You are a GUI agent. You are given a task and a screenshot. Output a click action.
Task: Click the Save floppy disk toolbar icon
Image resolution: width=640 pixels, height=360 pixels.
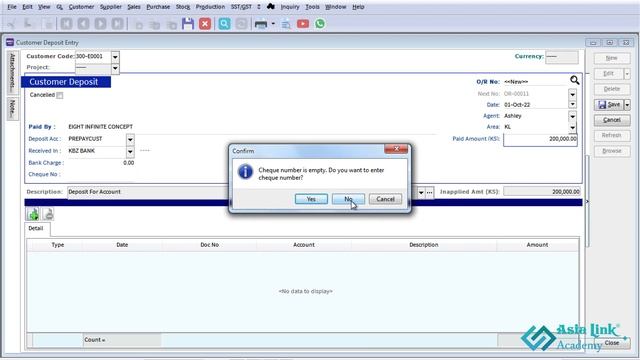click(x=188, y=24)
